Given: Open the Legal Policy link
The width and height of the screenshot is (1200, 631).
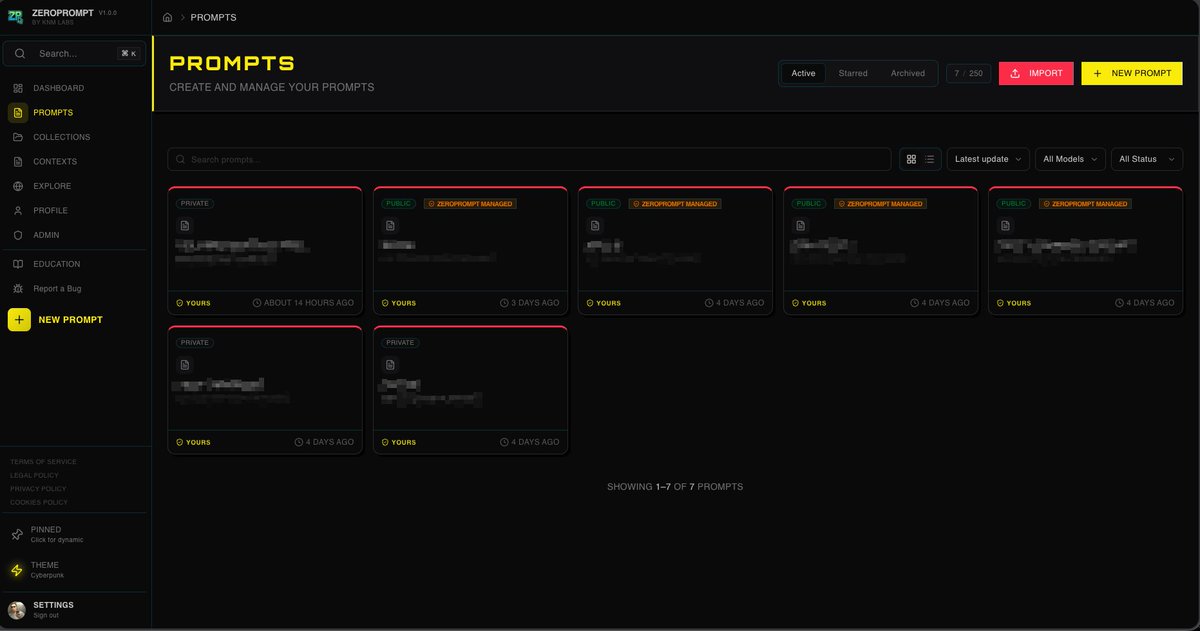Looking at the screenshot, I should 34,475.
